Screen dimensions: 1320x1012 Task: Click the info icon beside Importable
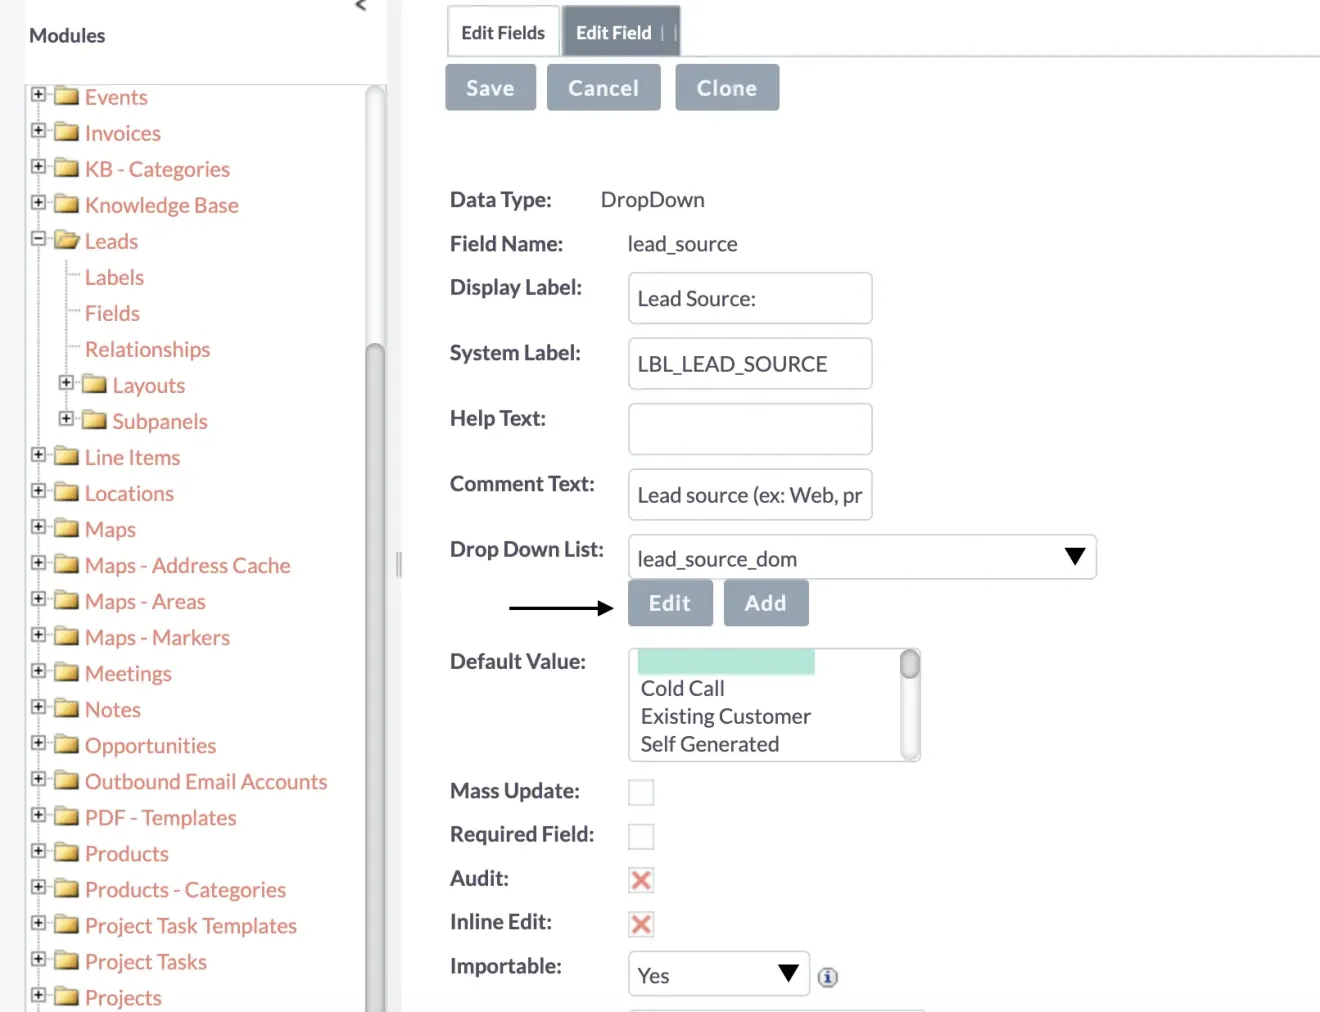[827, 977]
